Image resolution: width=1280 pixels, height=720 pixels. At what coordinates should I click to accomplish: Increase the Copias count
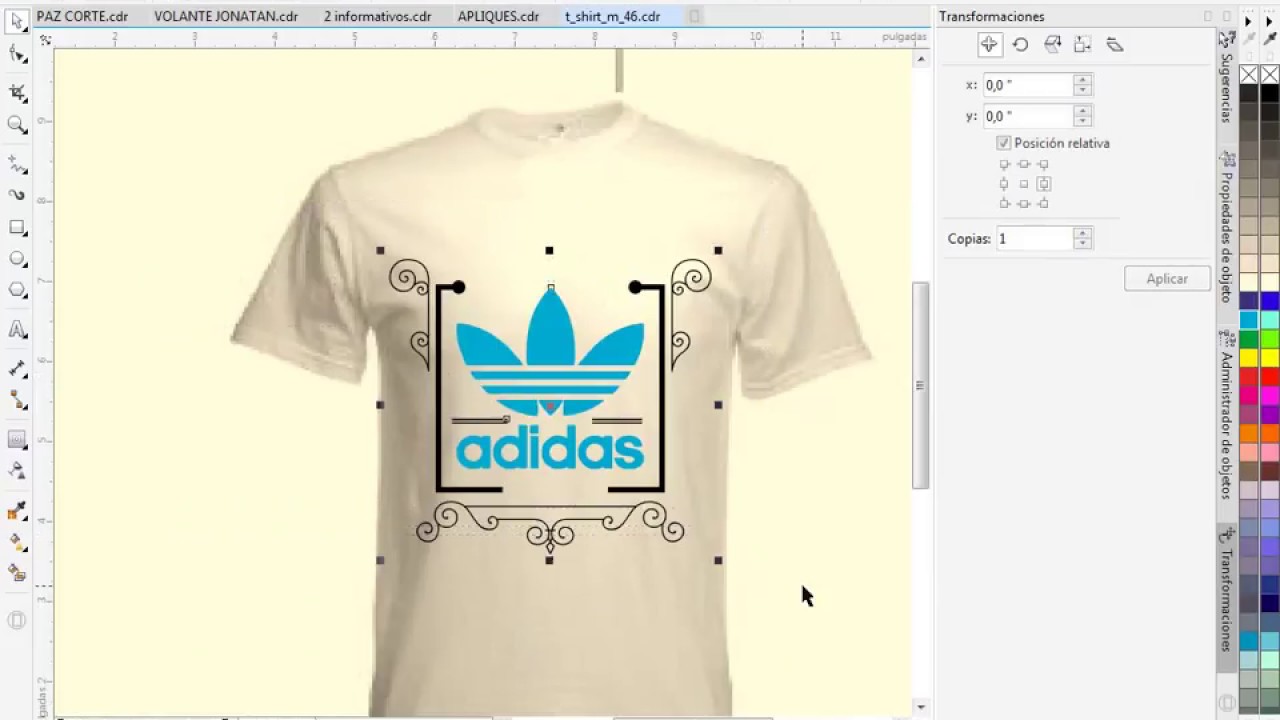tap(1082, 233)
